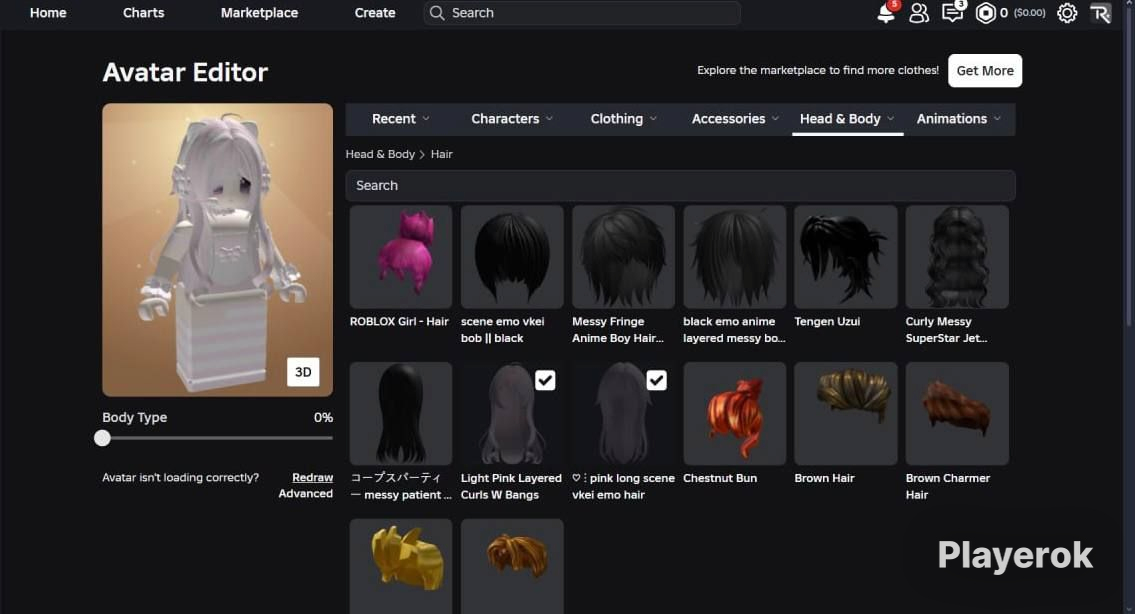Select scene emo vkei bob black hair
1135x614 pixels.
(512, 257)
